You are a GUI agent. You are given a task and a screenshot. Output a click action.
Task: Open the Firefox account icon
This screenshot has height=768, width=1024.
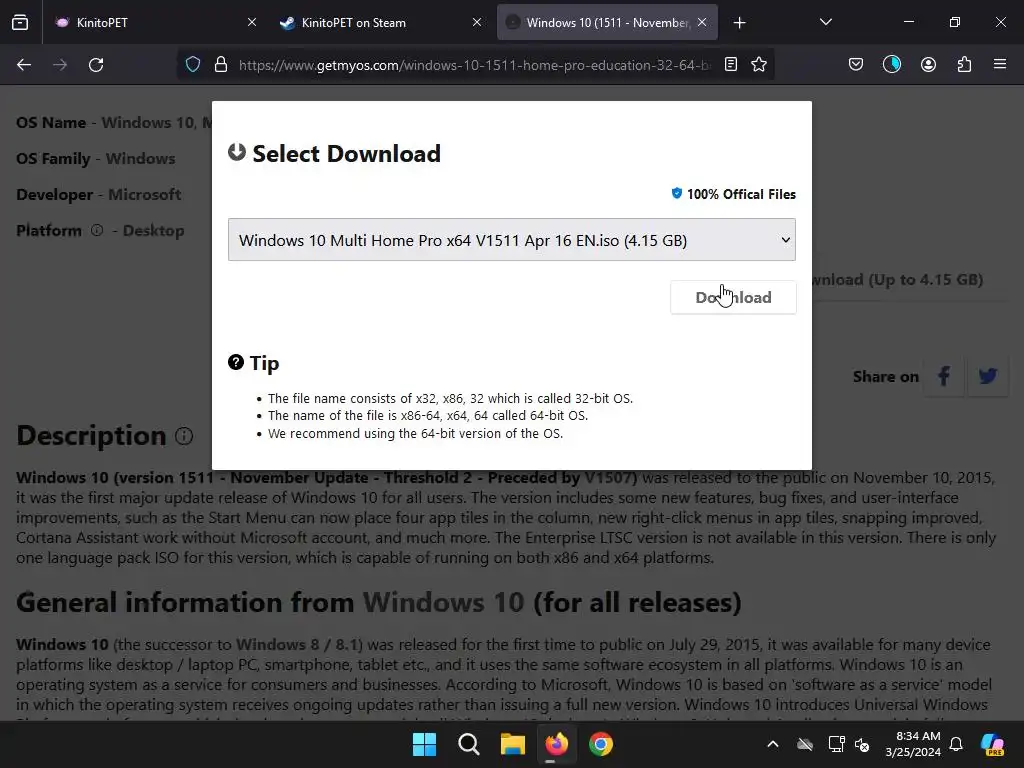coord(928,65)
